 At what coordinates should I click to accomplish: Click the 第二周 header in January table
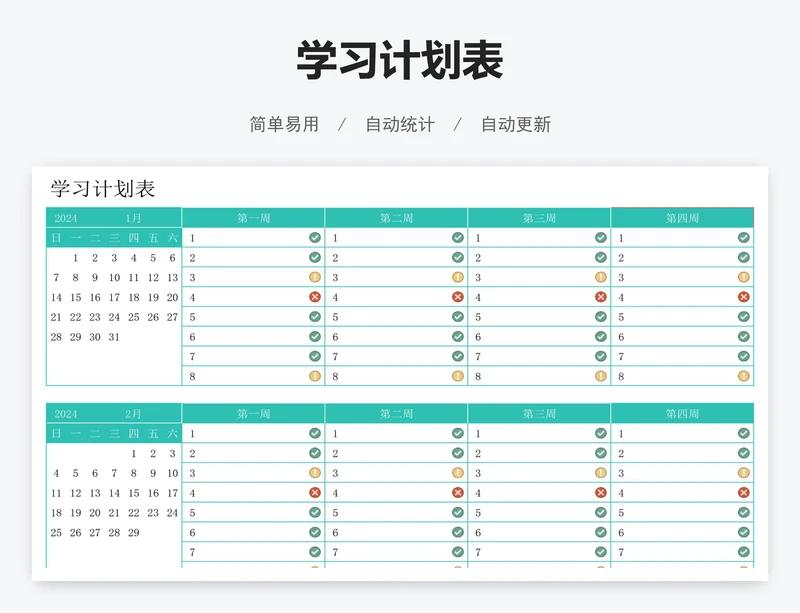coord(396,218)
